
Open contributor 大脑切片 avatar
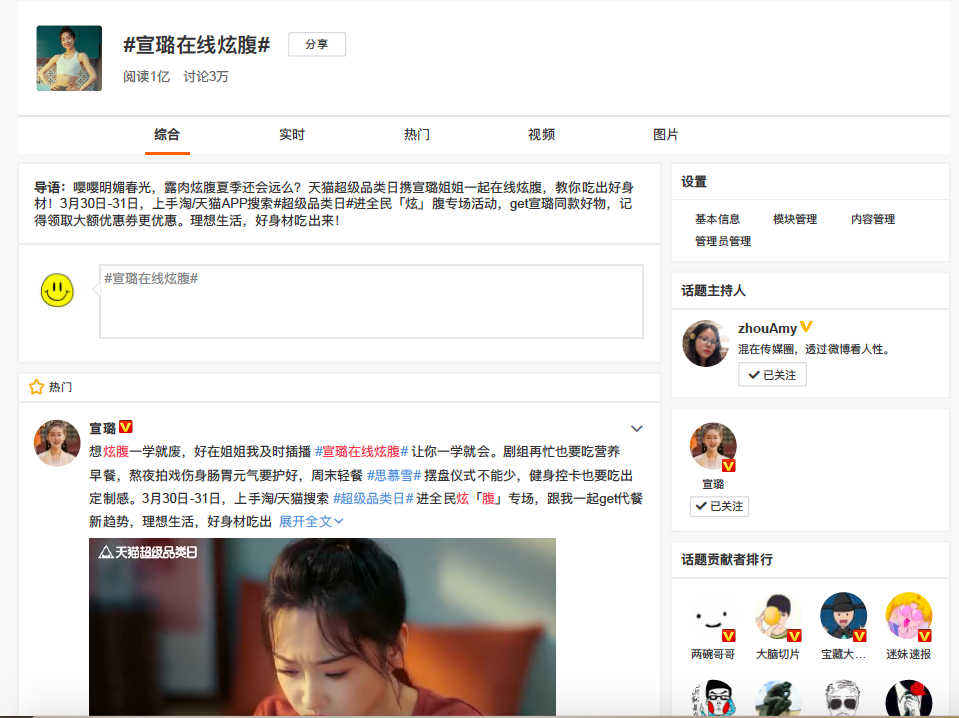778,616
